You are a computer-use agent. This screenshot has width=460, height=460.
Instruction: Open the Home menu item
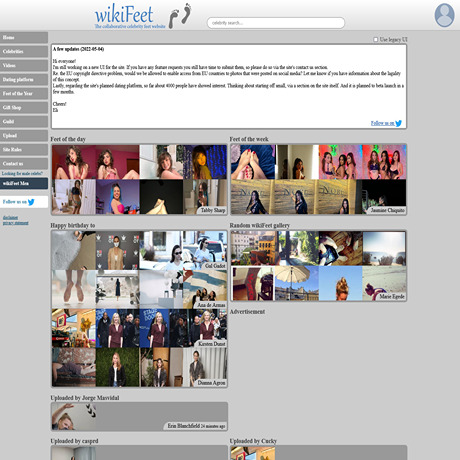coord(24,38)
